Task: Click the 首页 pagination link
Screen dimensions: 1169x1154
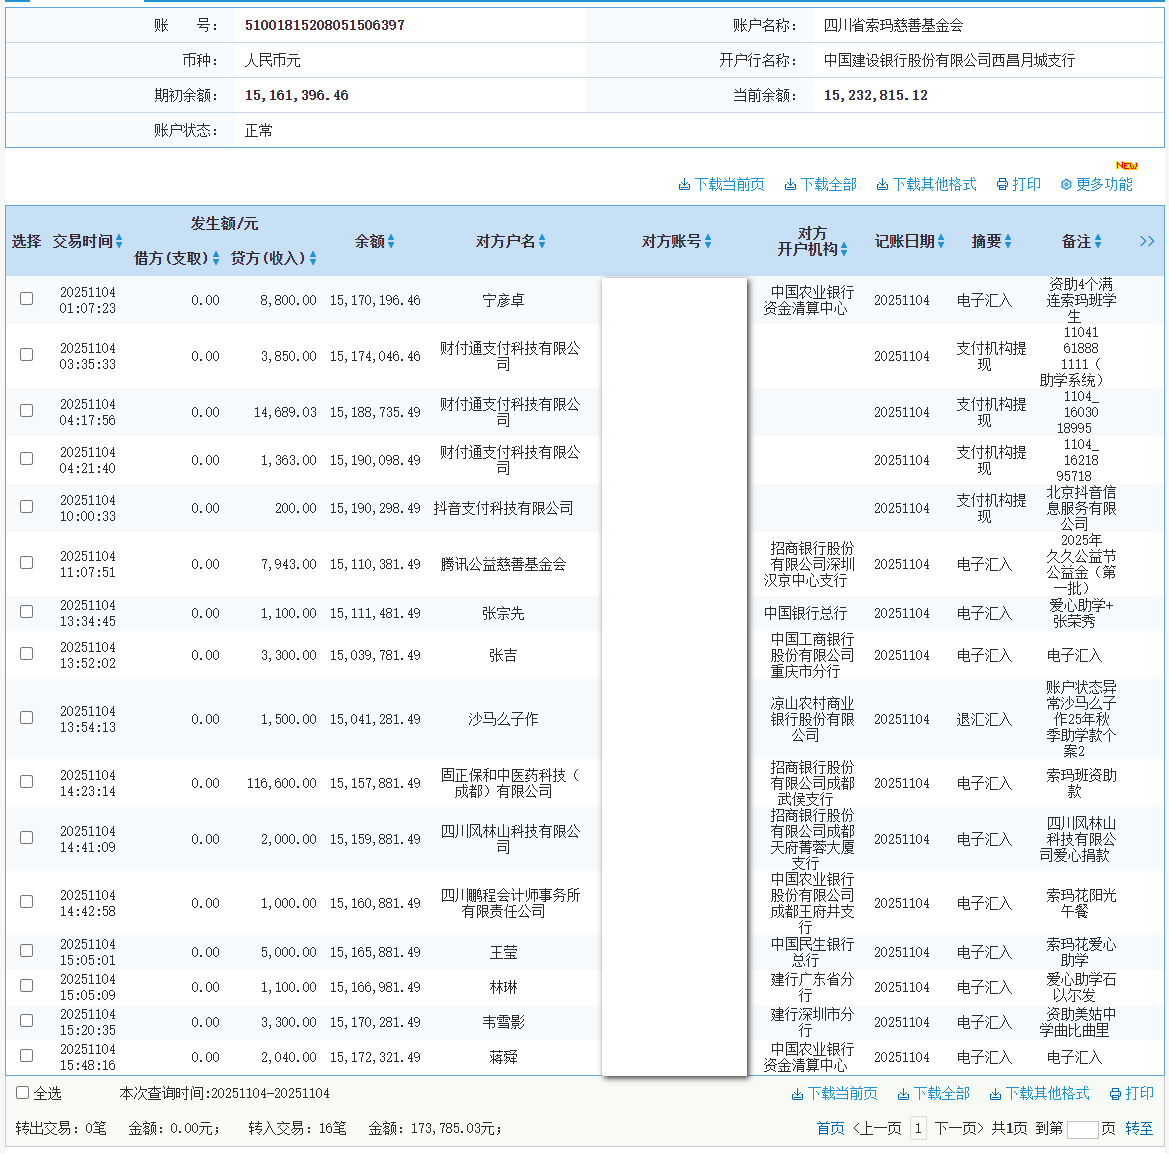Action: tap(829, 1128)
